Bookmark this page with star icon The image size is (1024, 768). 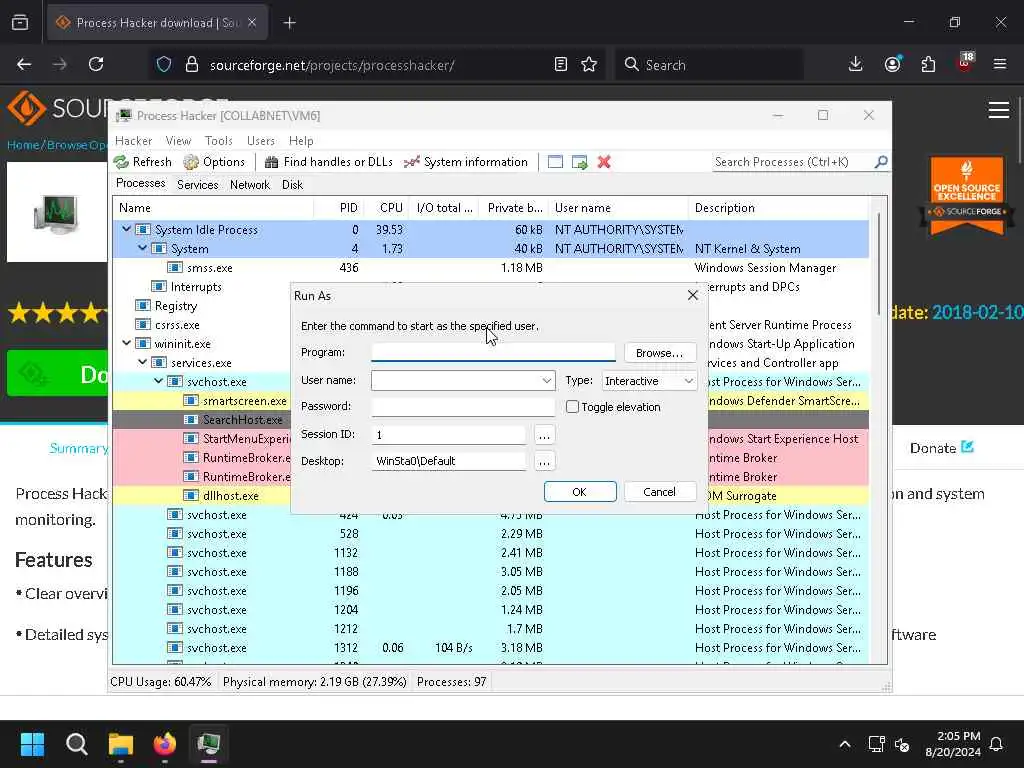click(x=589, y=64)
